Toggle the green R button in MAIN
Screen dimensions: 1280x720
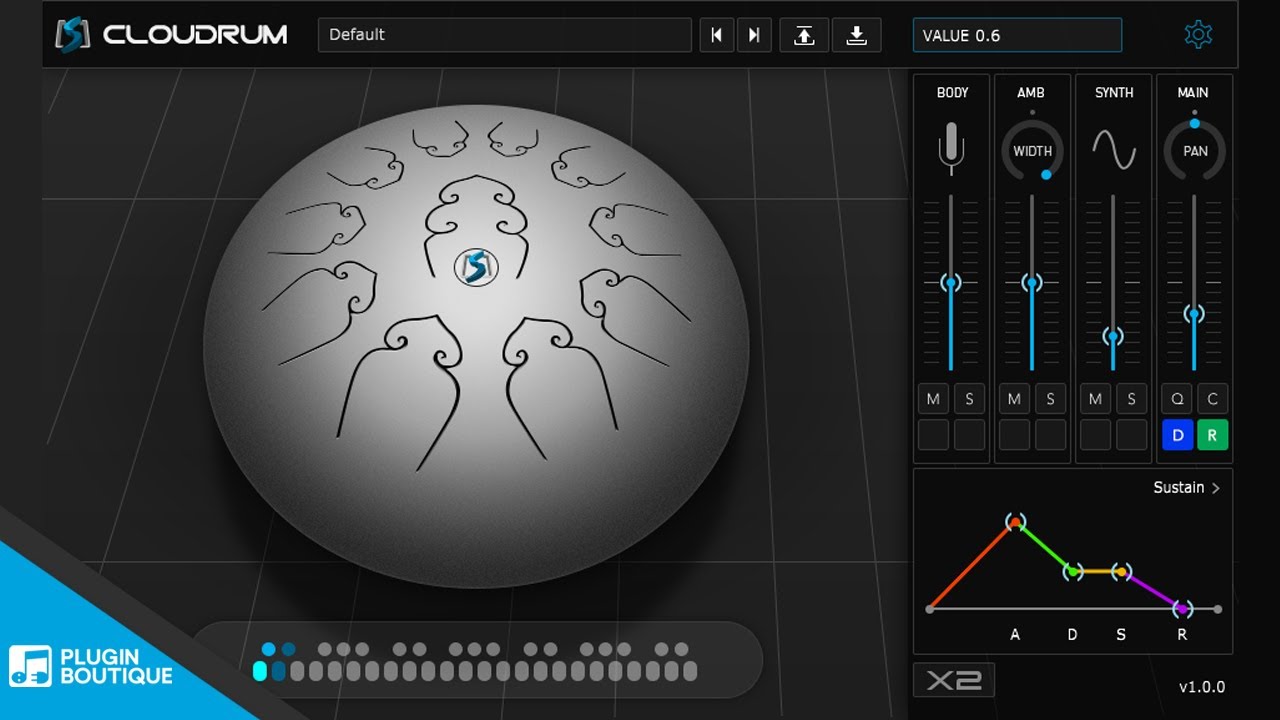point(1213,435)
